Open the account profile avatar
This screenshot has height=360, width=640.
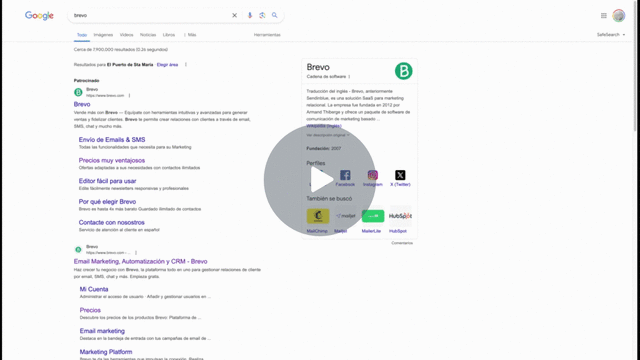click(x=618, y=16)
